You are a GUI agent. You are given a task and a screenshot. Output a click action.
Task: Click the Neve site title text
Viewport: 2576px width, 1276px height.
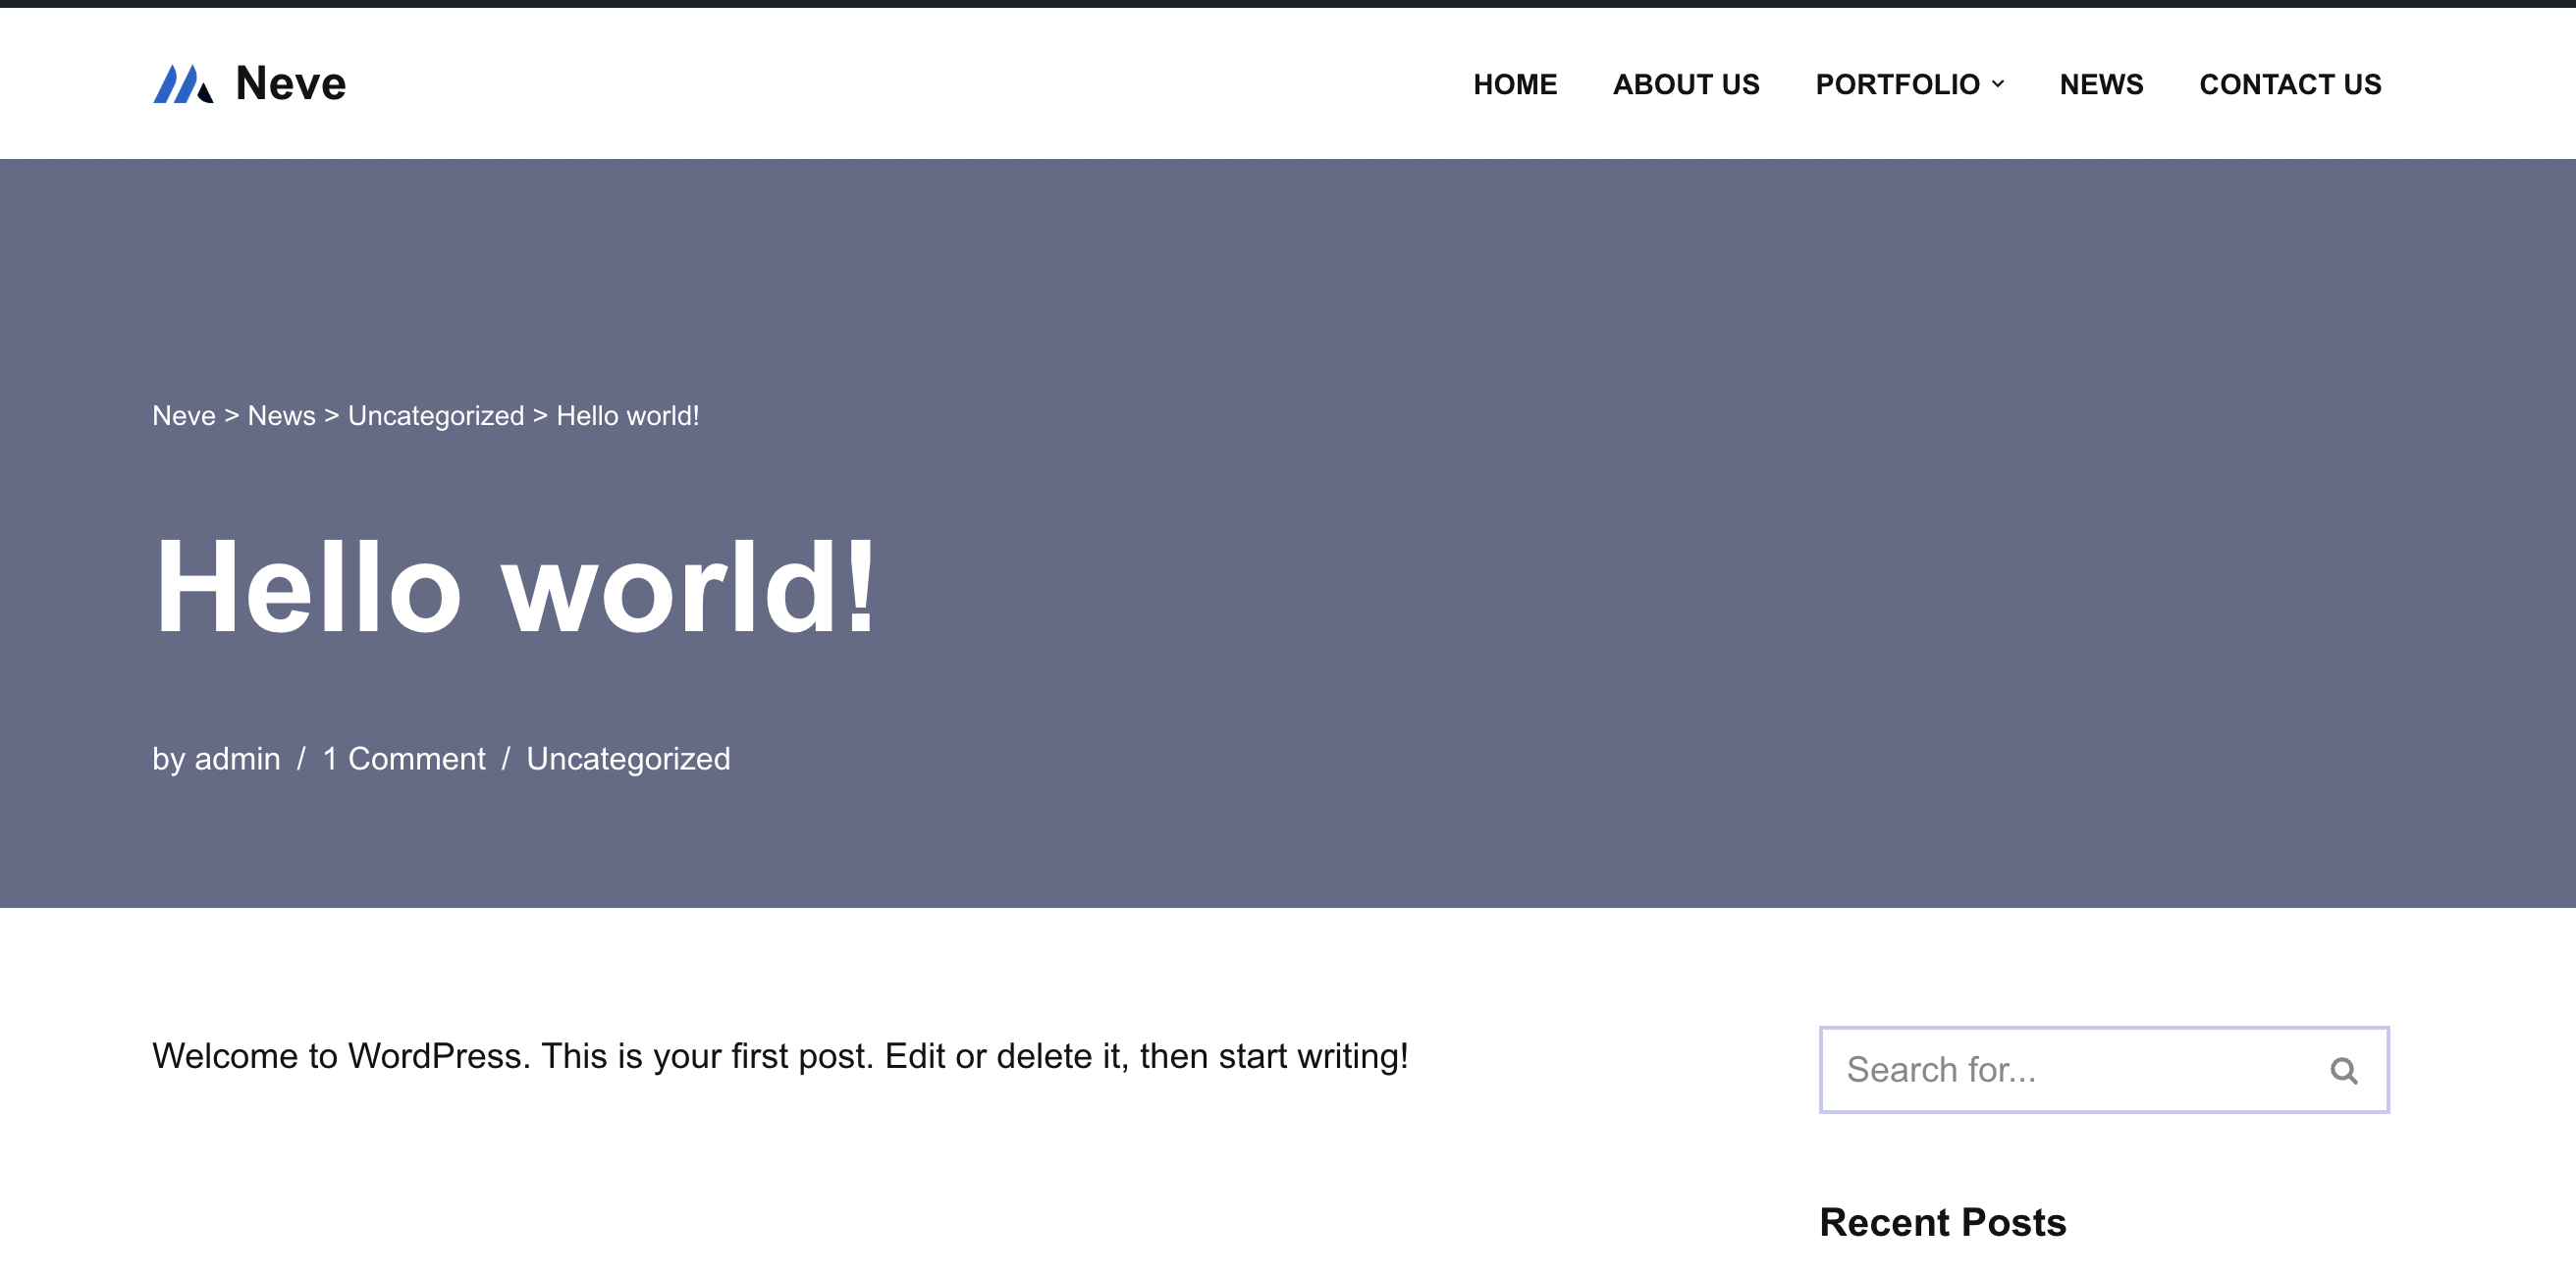pyautogui.click(x=290, y=84)
